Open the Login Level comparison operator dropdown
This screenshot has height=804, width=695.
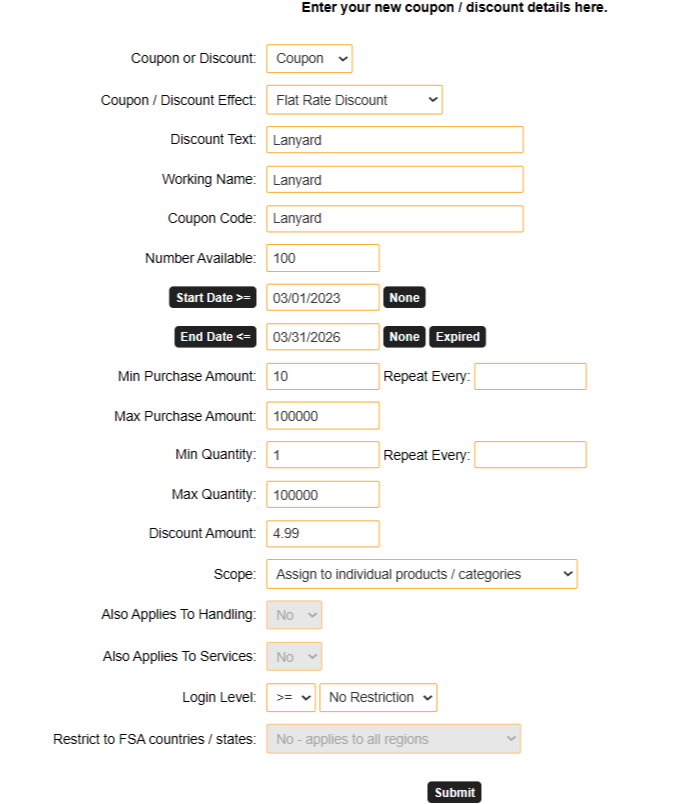(x=290, y=697)
